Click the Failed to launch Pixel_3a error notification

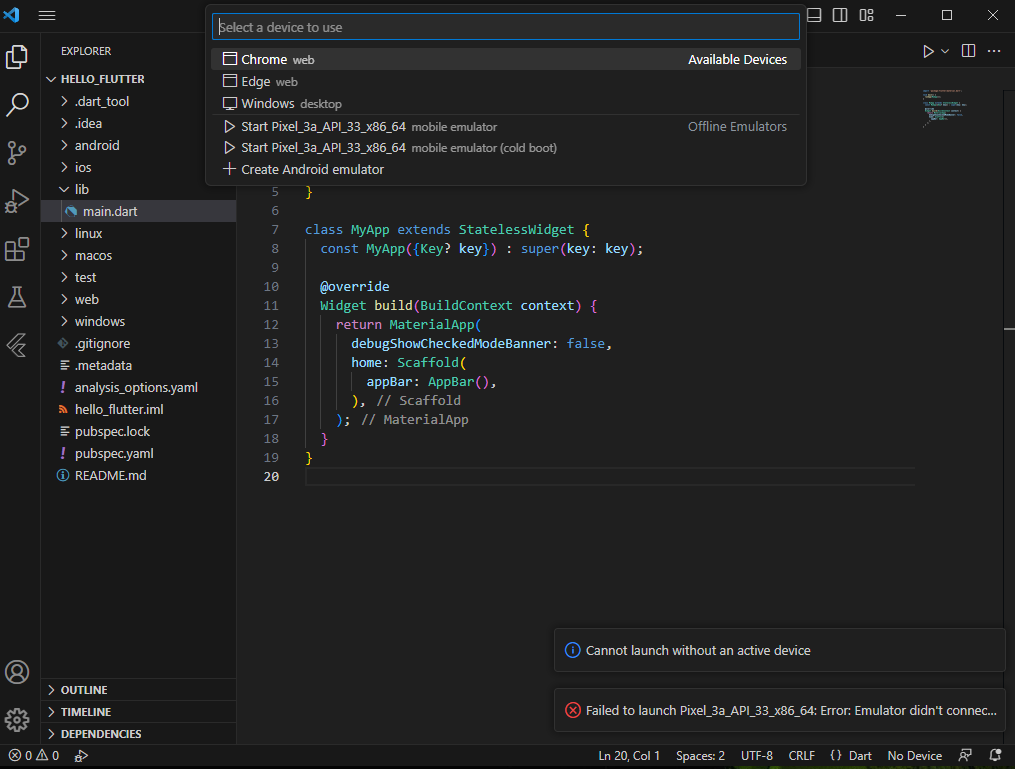pos(779,710)
